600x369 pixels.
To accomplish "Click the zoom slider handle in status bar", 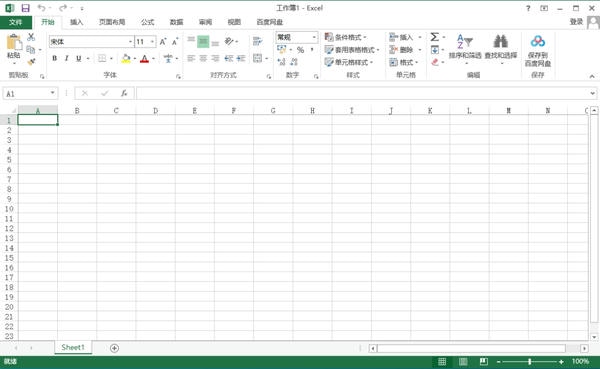I will [530, 361].
